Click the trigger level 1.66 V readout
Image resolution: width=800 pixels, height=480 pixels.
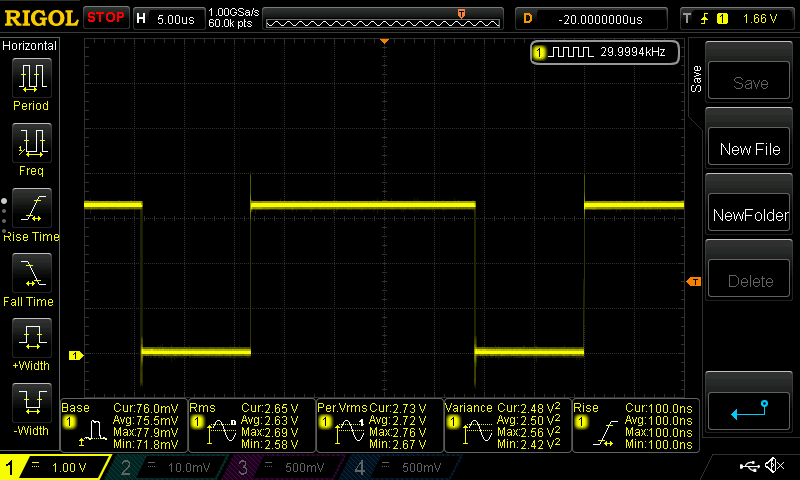(760, 19)
